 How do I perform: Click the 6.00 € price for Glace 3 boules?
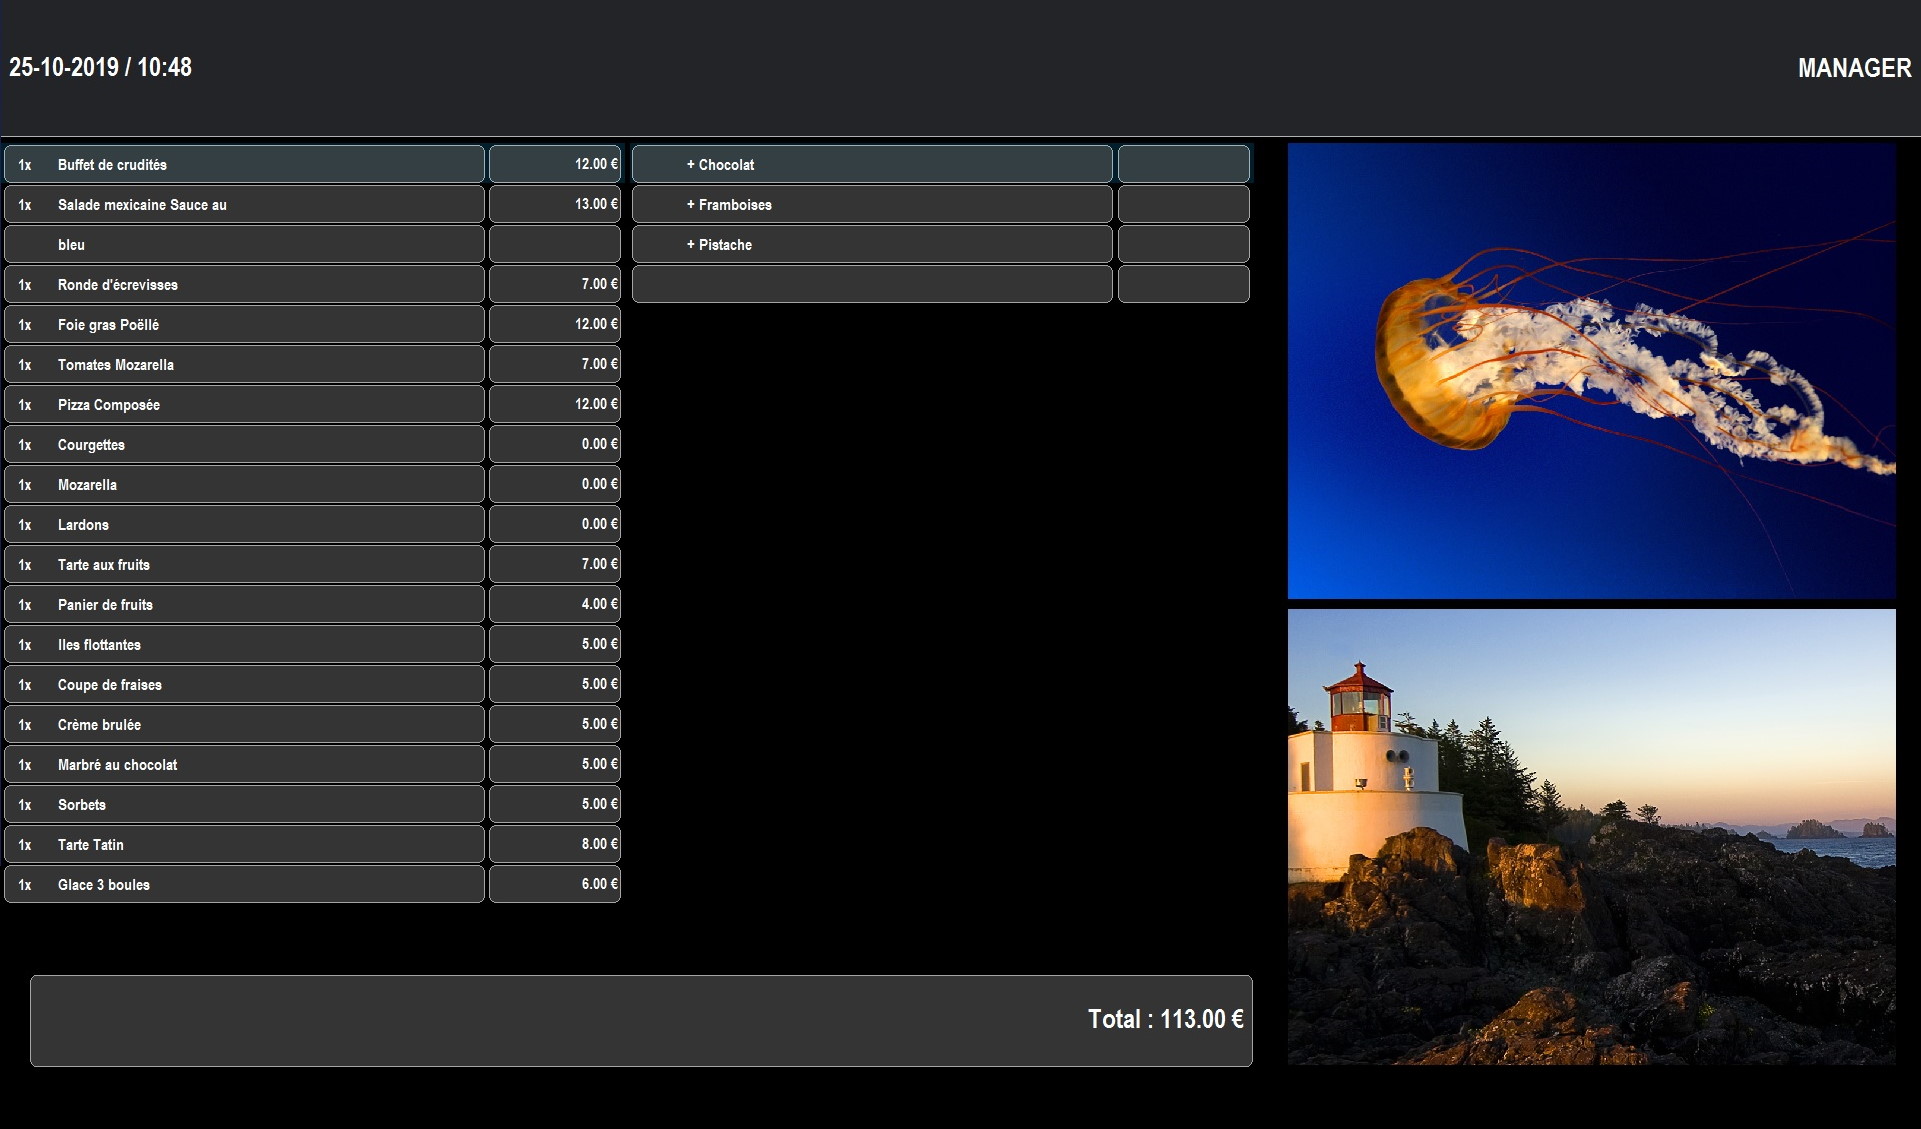click(x=555, y=884)
